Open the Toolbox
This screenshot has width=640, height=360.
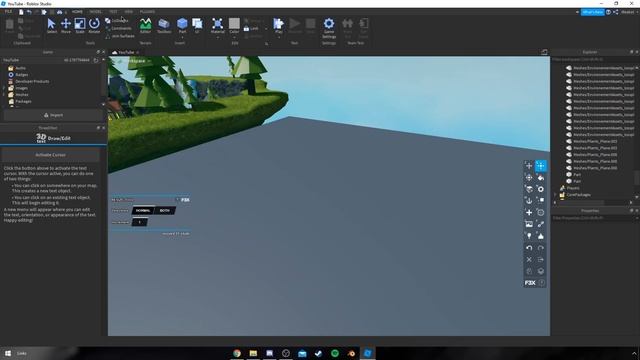[164, 25]
